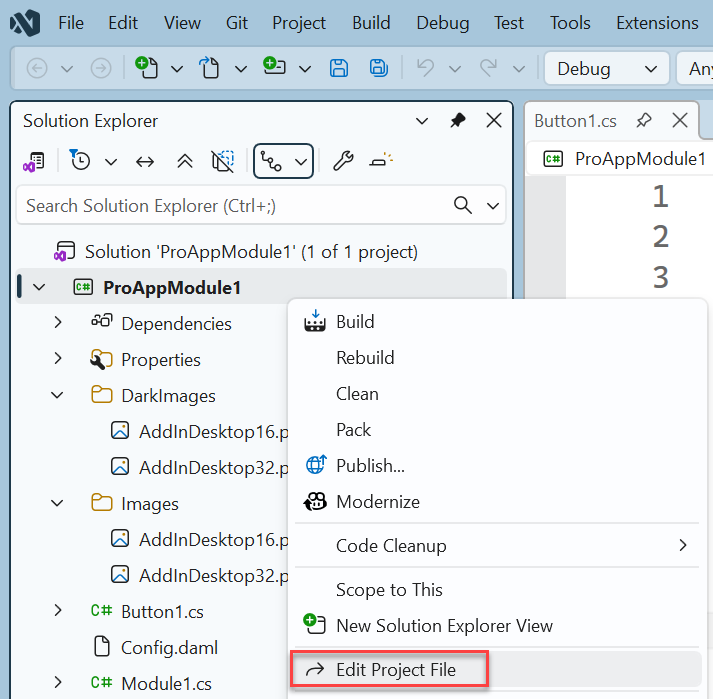Click the Preview Selected Items icon
The width and height of the screenshot is (713, 699).
(x=381, y=160)
